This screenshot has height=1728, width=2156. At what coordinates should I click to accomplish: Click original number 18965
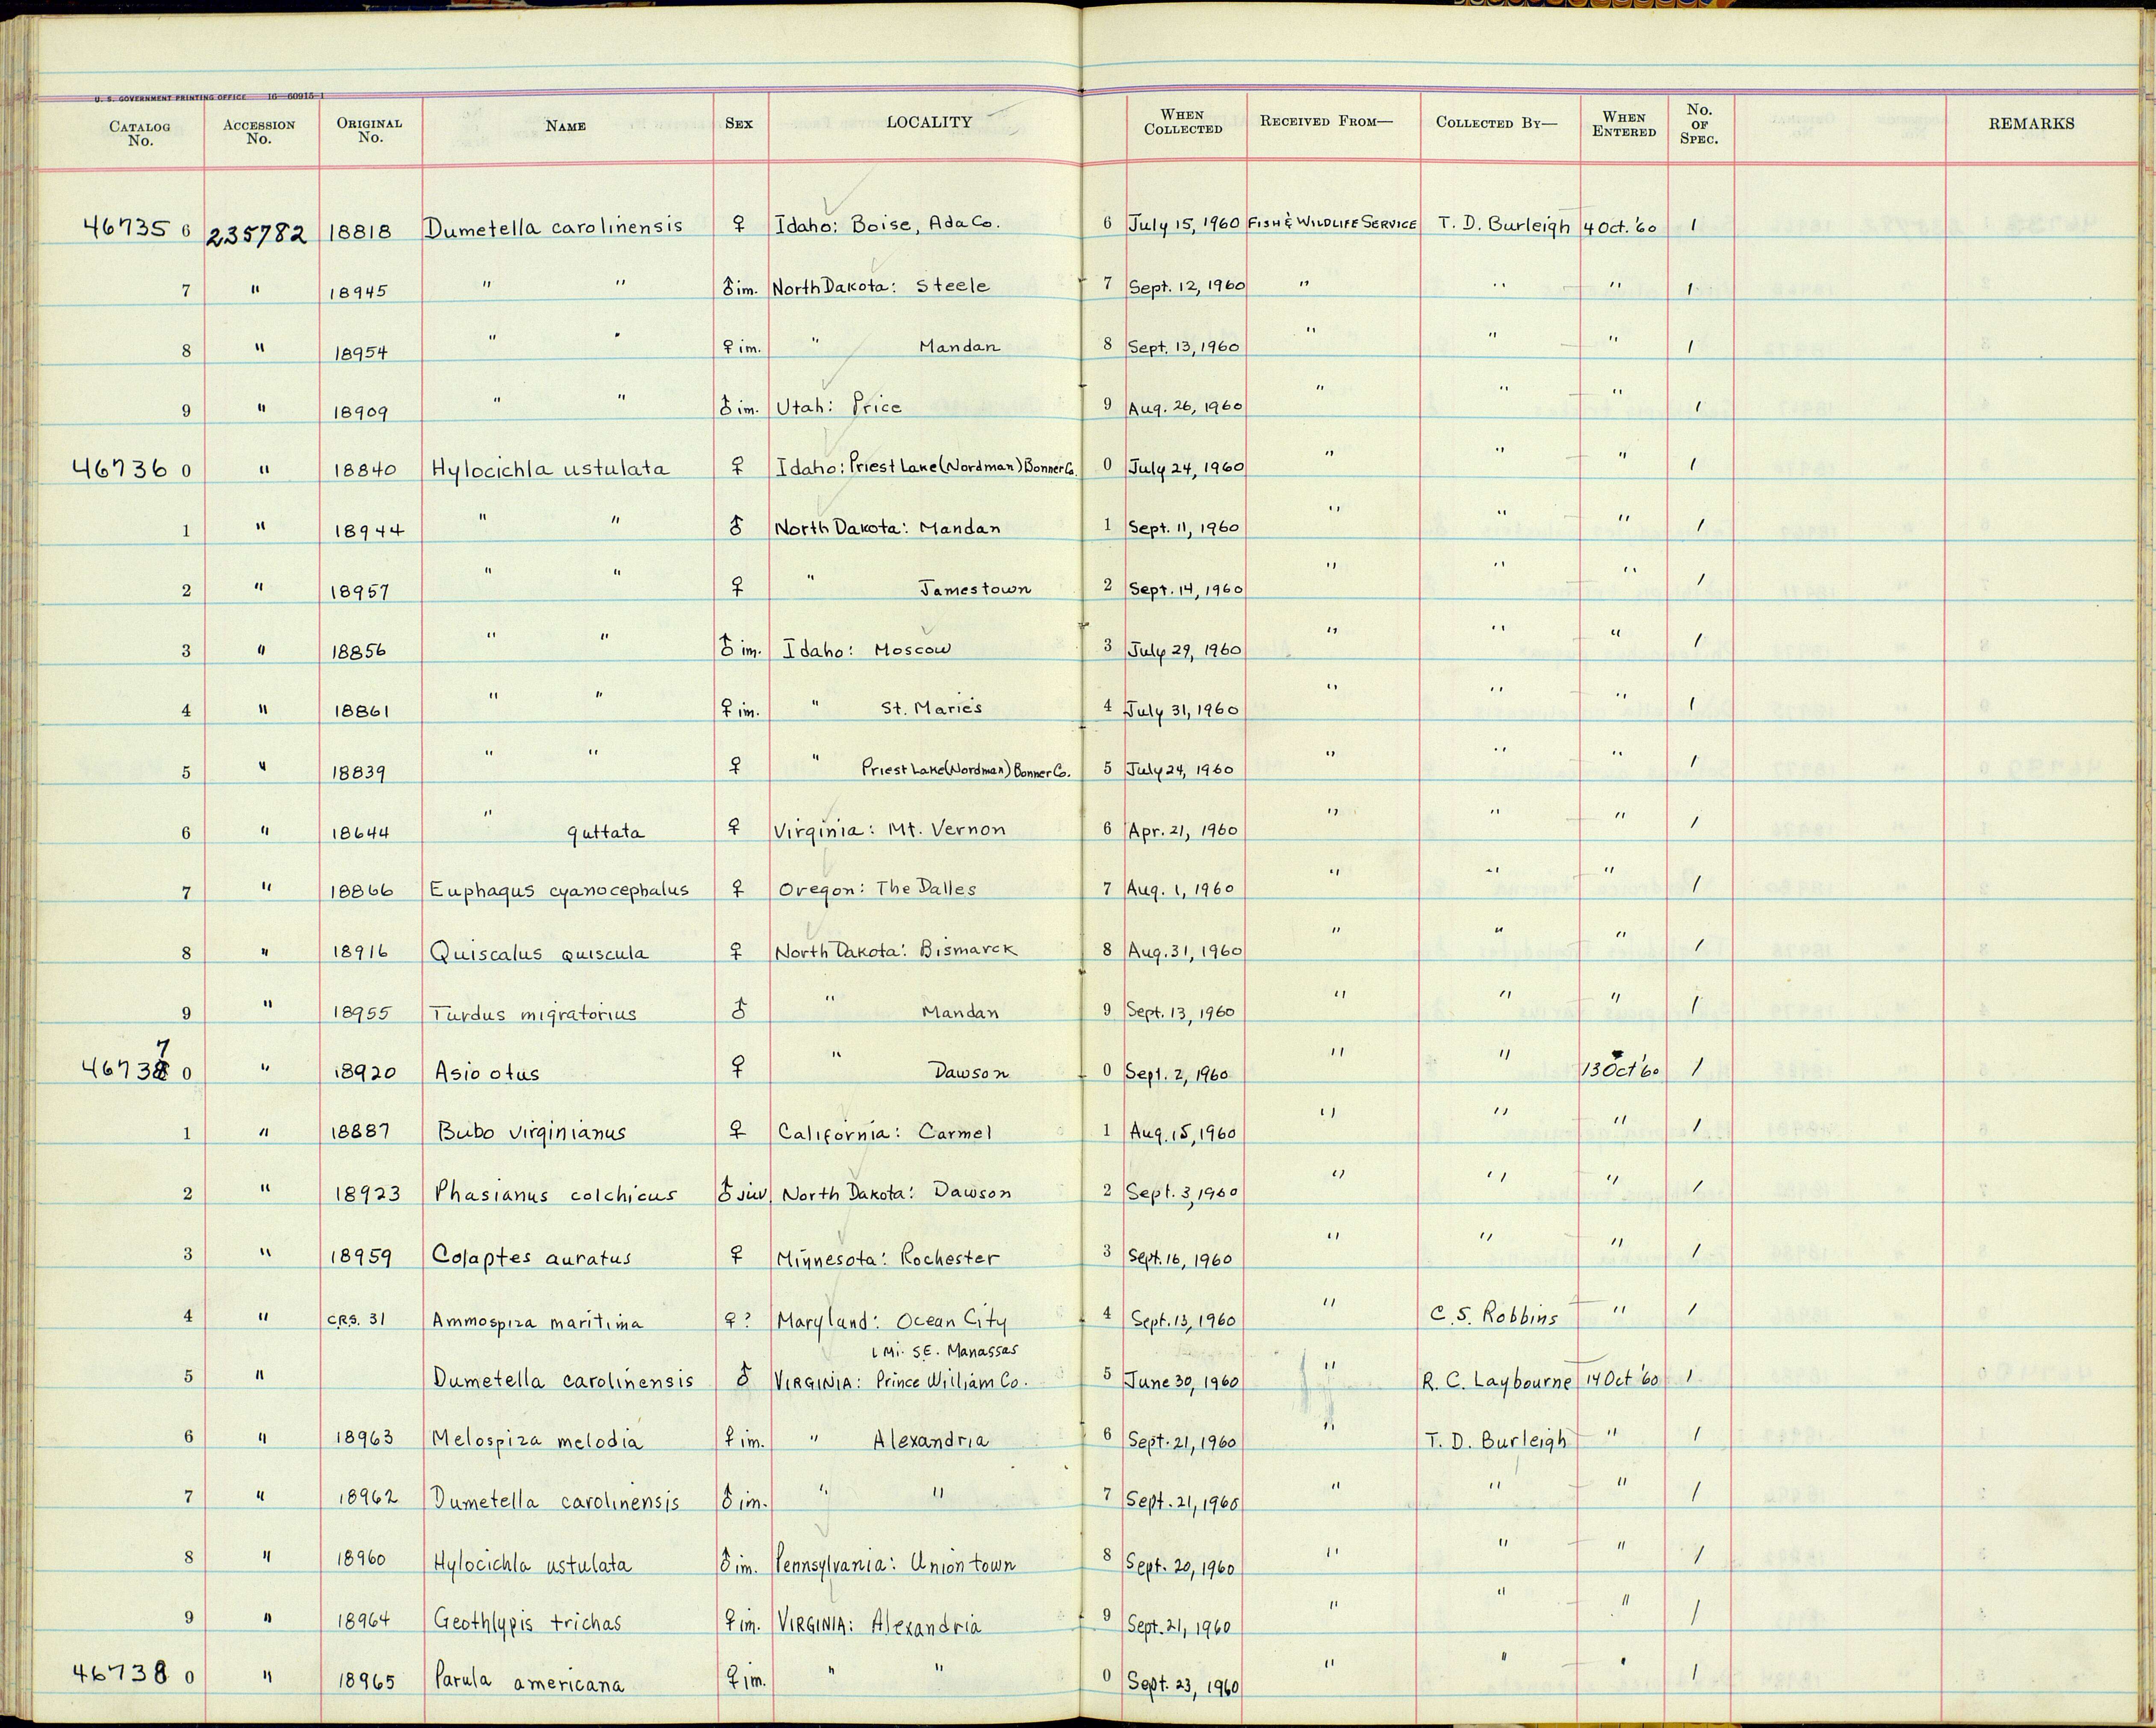point(367,1681)
